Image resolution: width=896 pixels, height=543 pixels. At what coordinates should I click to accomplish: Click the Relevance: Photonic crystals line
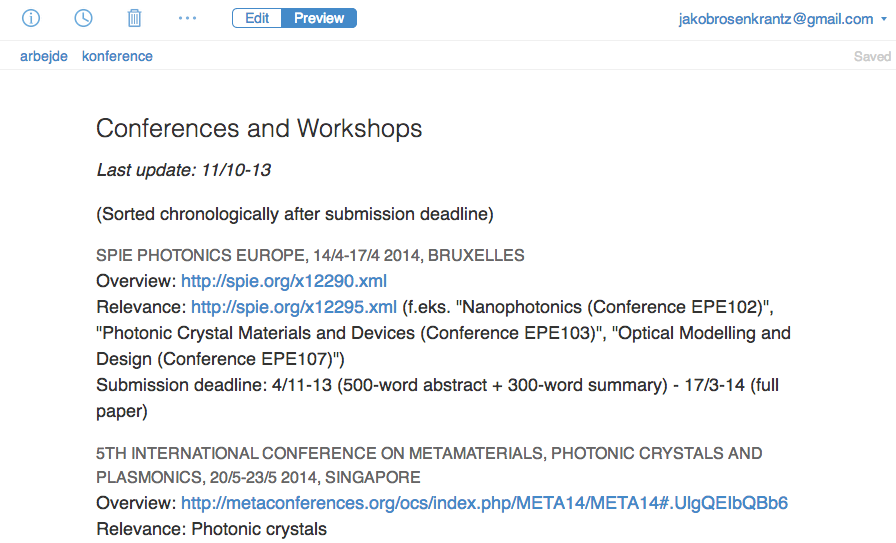click(211, 529)
